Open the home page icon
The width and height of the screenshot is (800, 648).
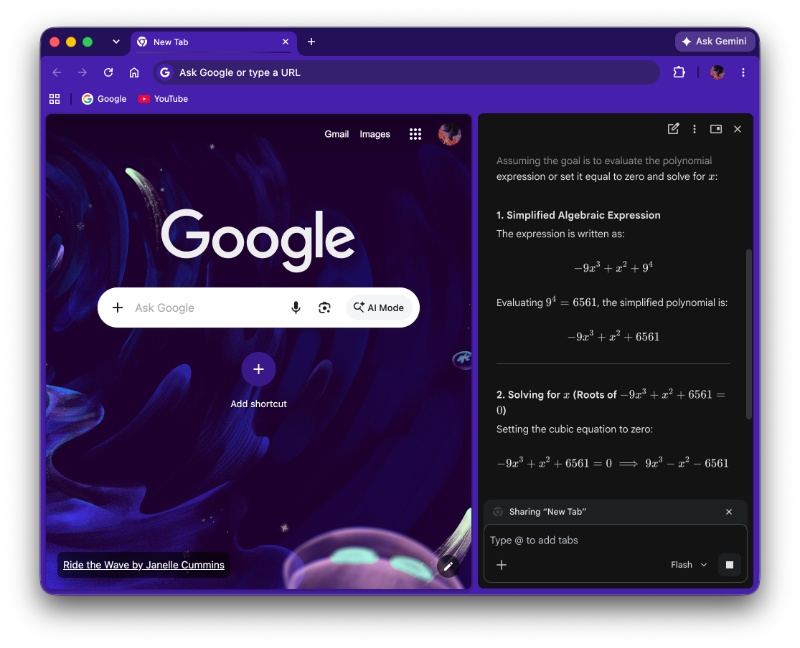[134, 72]
